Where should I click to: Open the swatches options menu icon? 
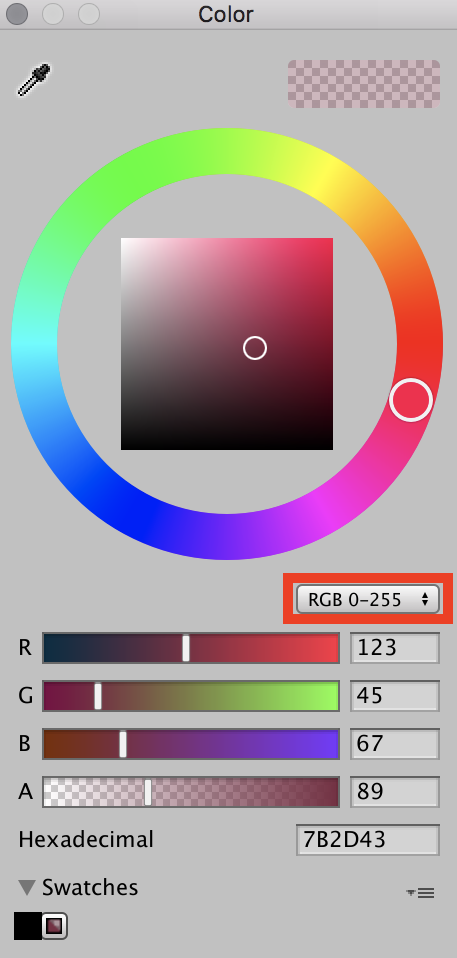click(420, 893)
